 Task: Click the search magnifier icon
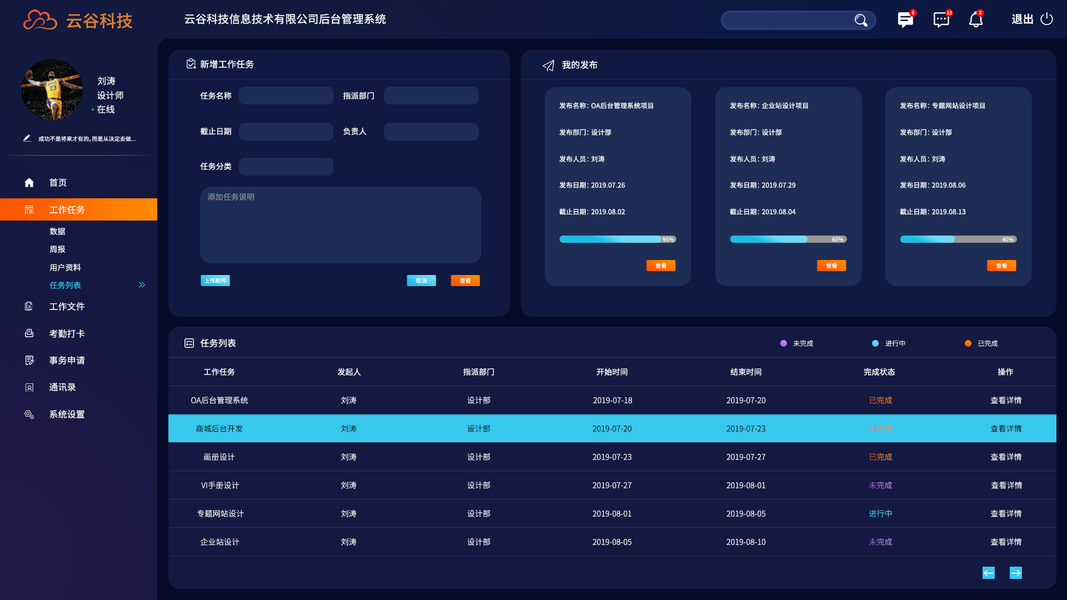861,20
